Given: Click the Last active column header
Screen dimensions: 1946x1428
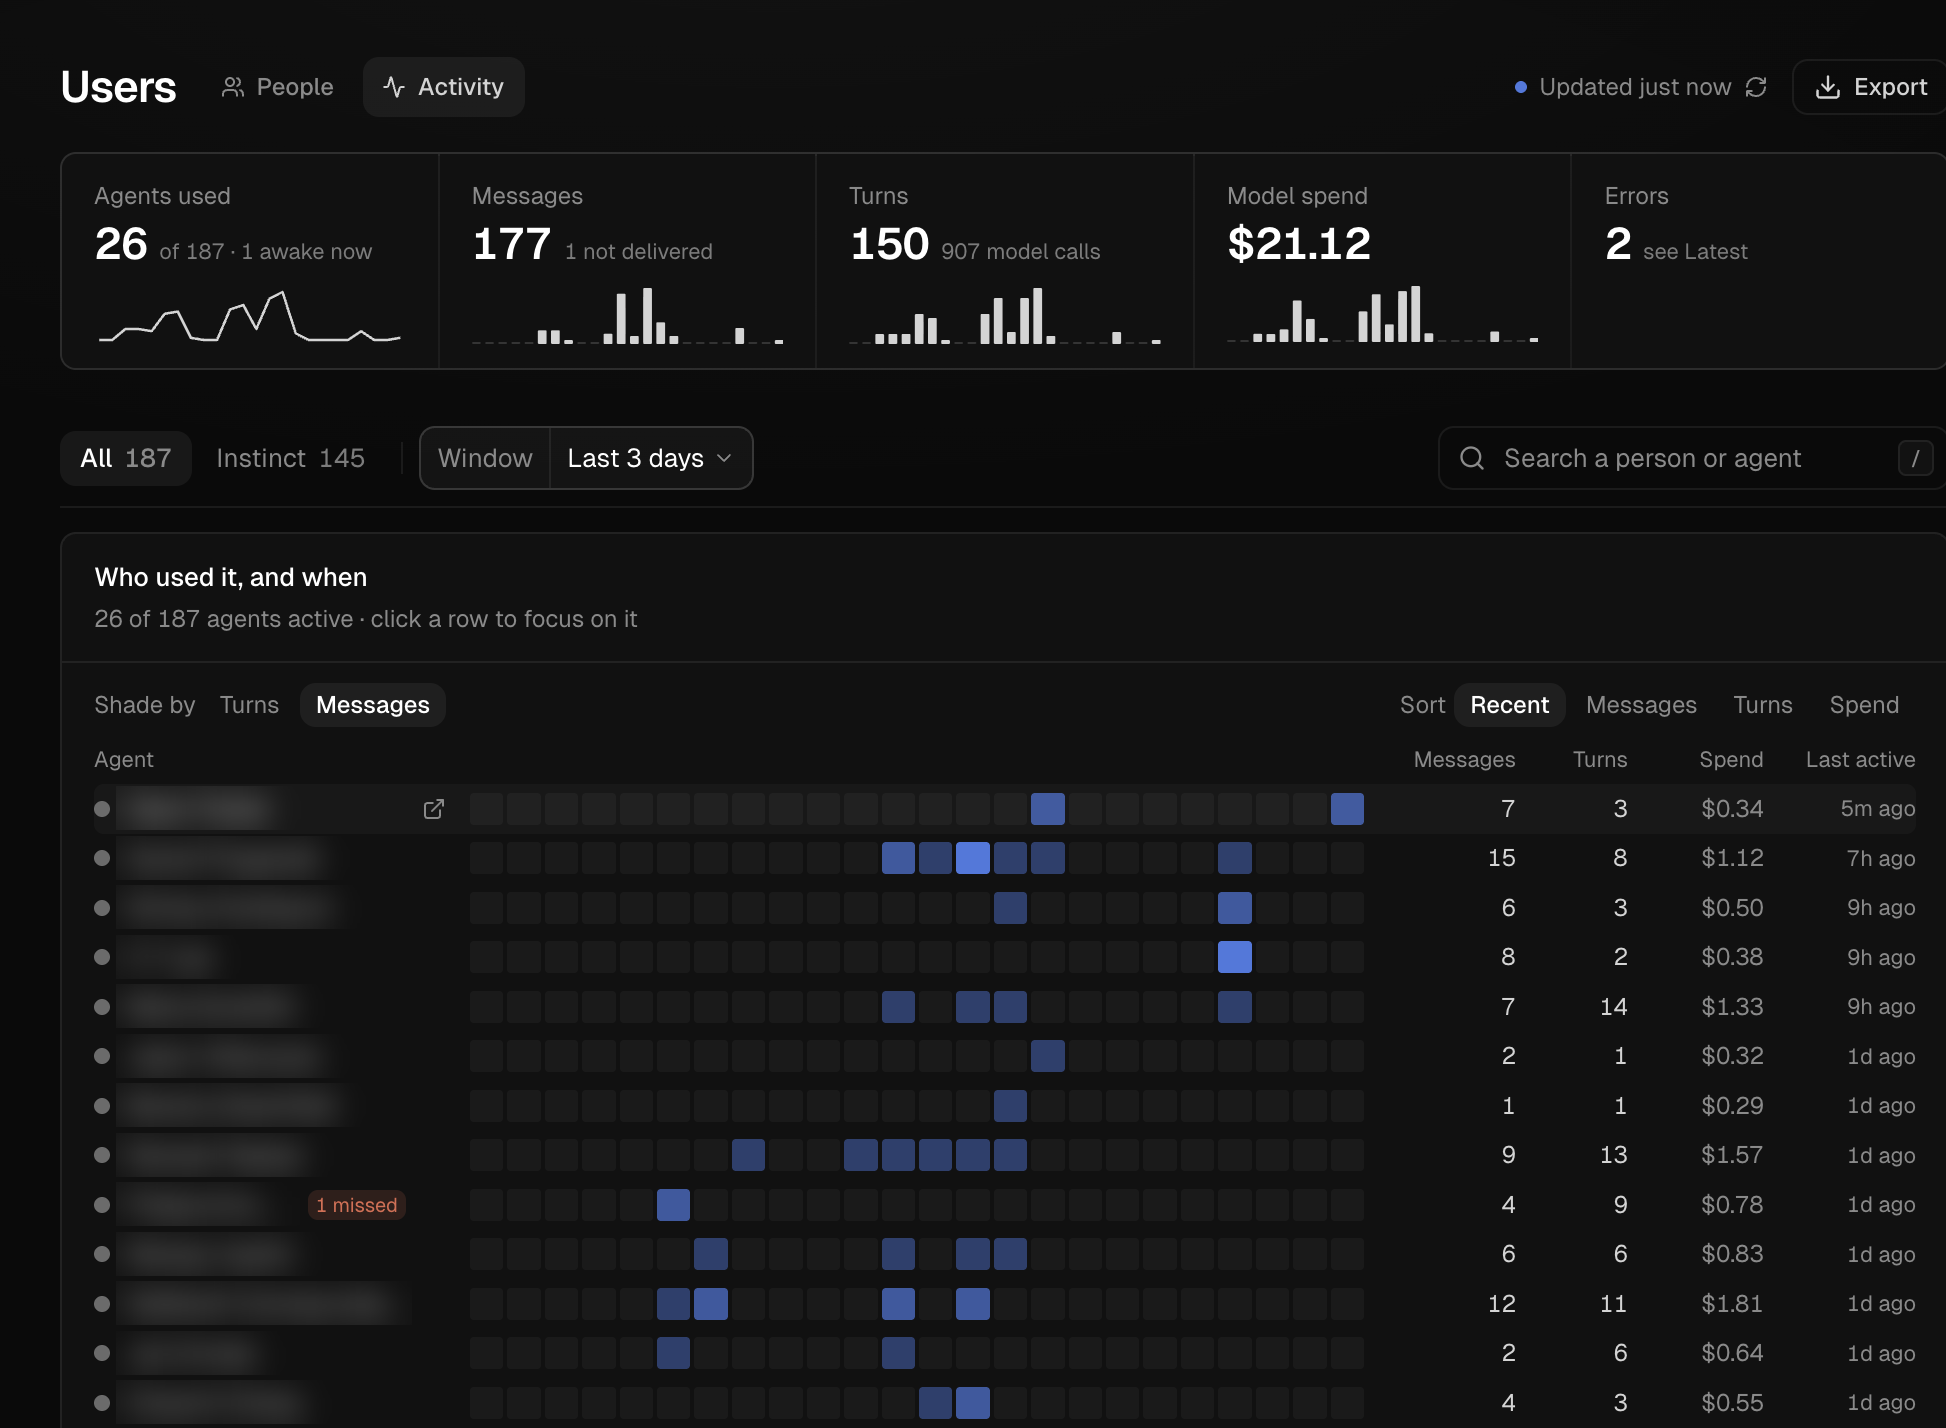Looking at the screenshot, I should click(1860, 760).
